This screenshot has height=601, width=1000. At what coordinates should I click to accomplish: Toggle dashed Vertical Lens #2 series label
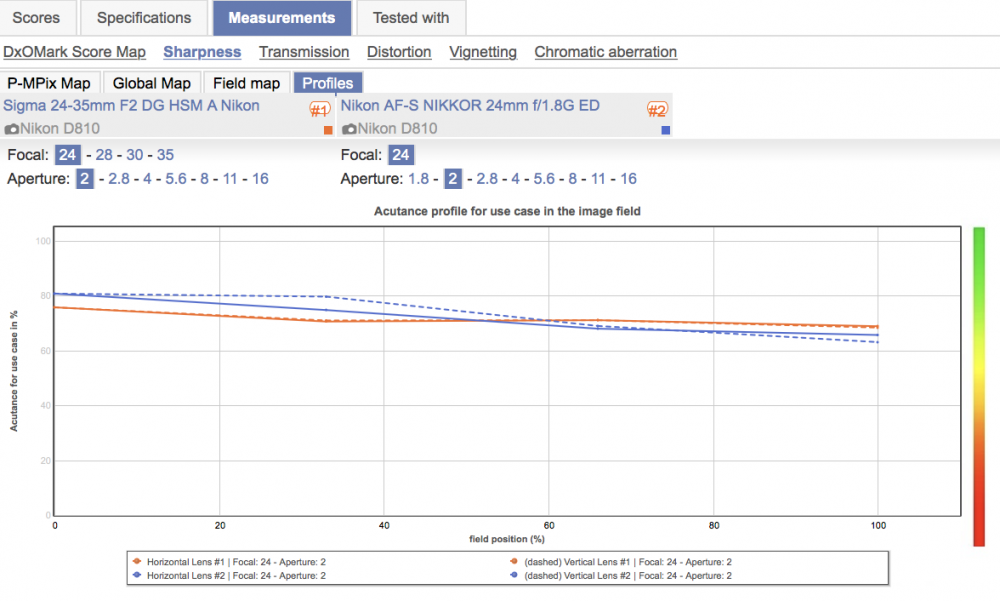click(628, 575)
